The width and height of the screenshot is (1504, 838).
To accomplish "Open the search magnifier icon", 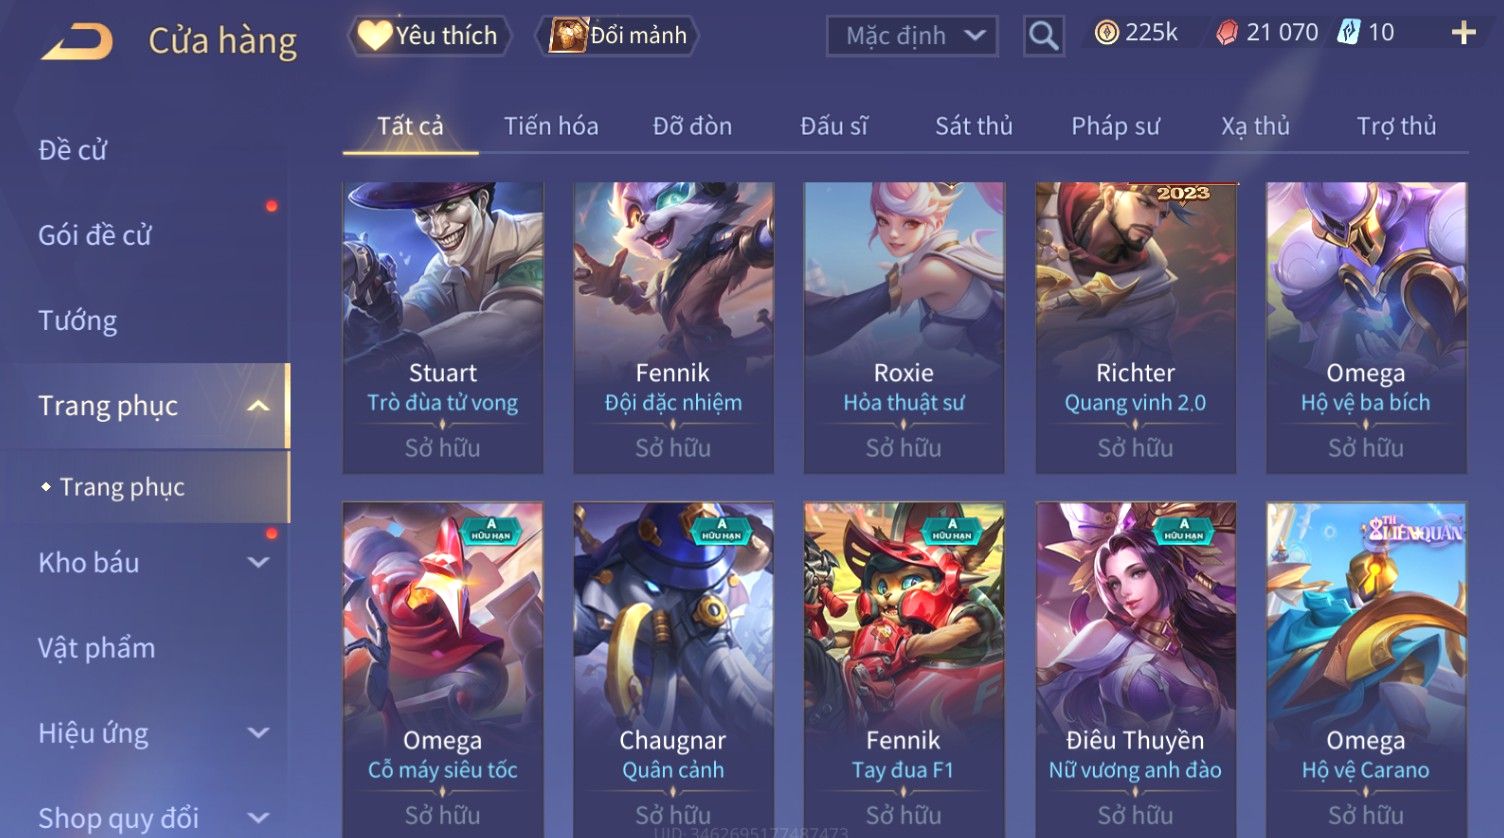I will point(1043,37).
